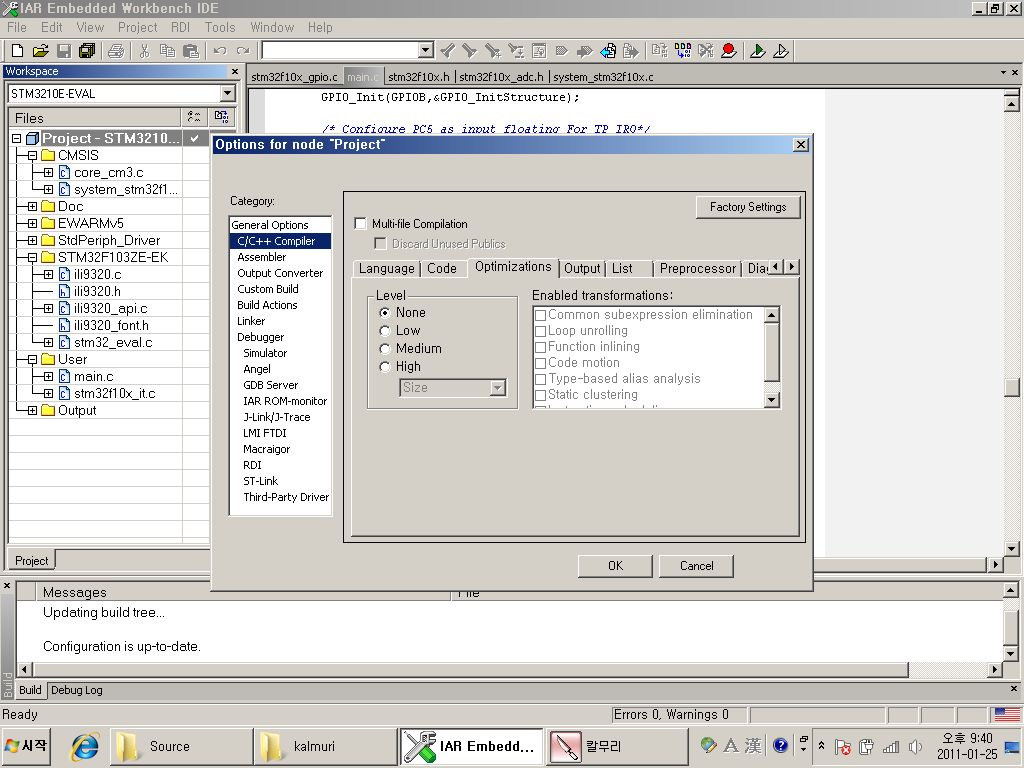Click the Enabled transformations scroll down arrow
The height and width of the screenshot is (768, 1024).
(x=771, y=400)
